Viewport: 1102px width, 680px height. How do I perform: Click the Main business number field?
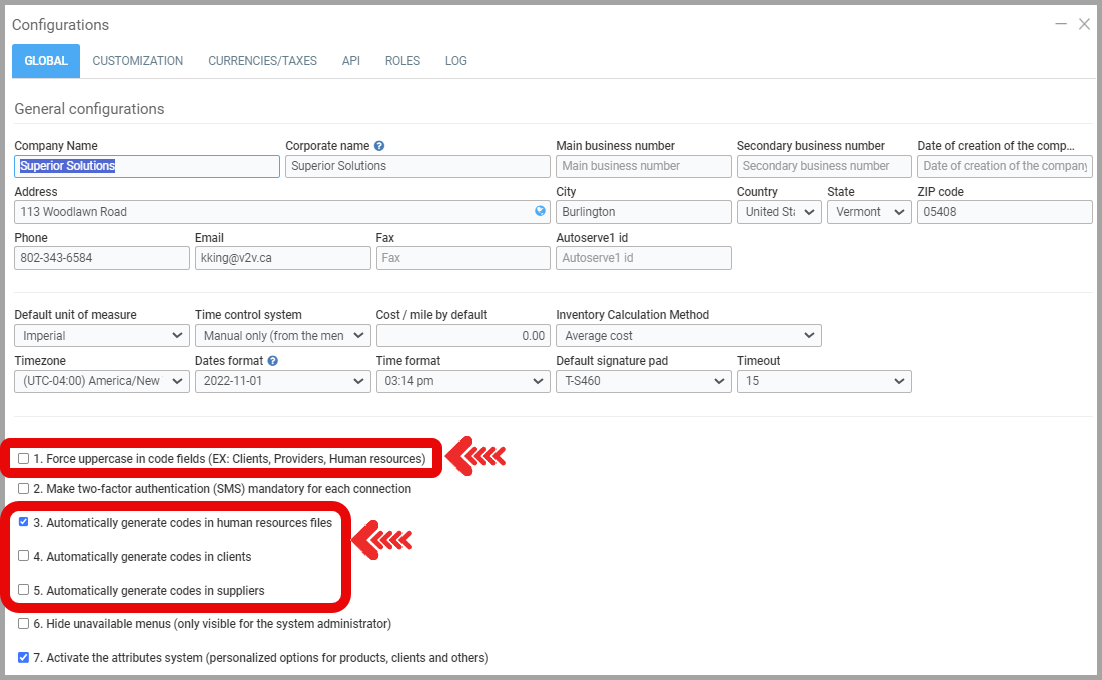pyautogui.click(x=643, y=166)
